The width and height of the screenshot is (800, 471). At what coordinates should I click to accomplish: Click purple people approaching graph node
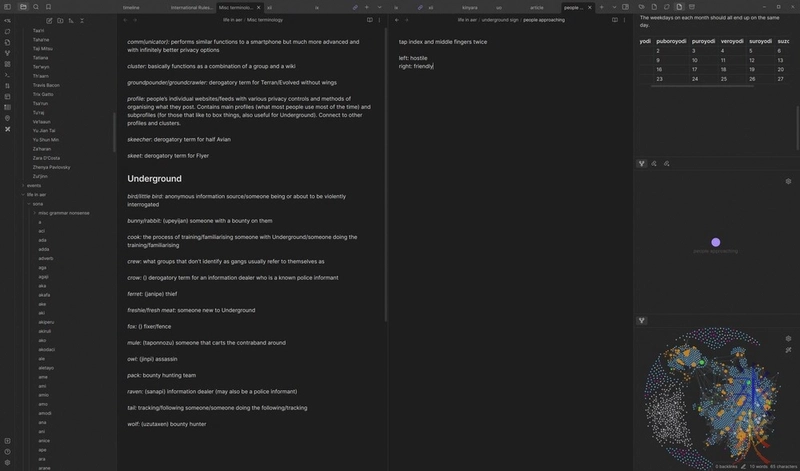pyautogui.click(x=716, y=242)
